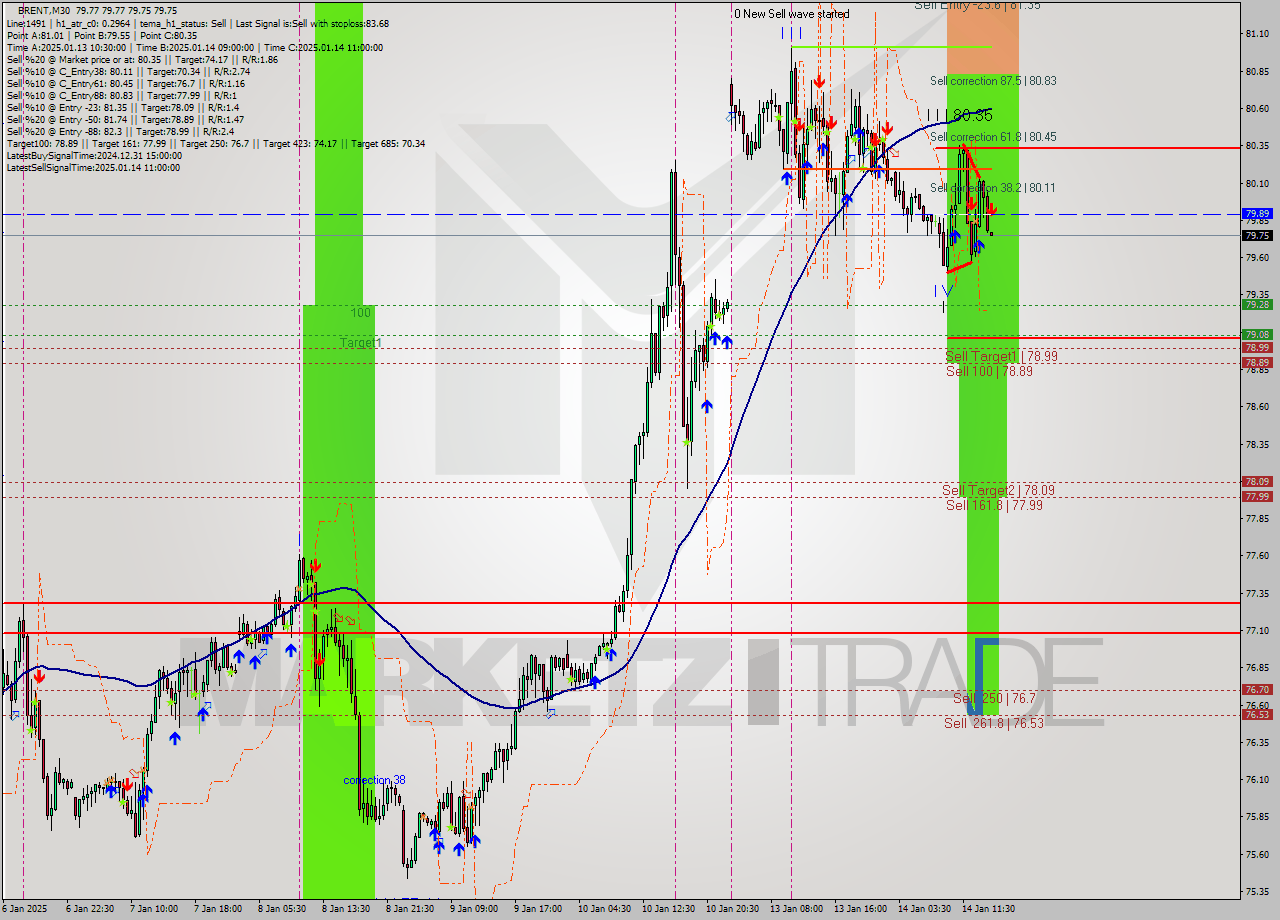This screenshot has width=1280, height=920.
Task: Click the LatestSellSignalTime text line
Action: [93, 168]
